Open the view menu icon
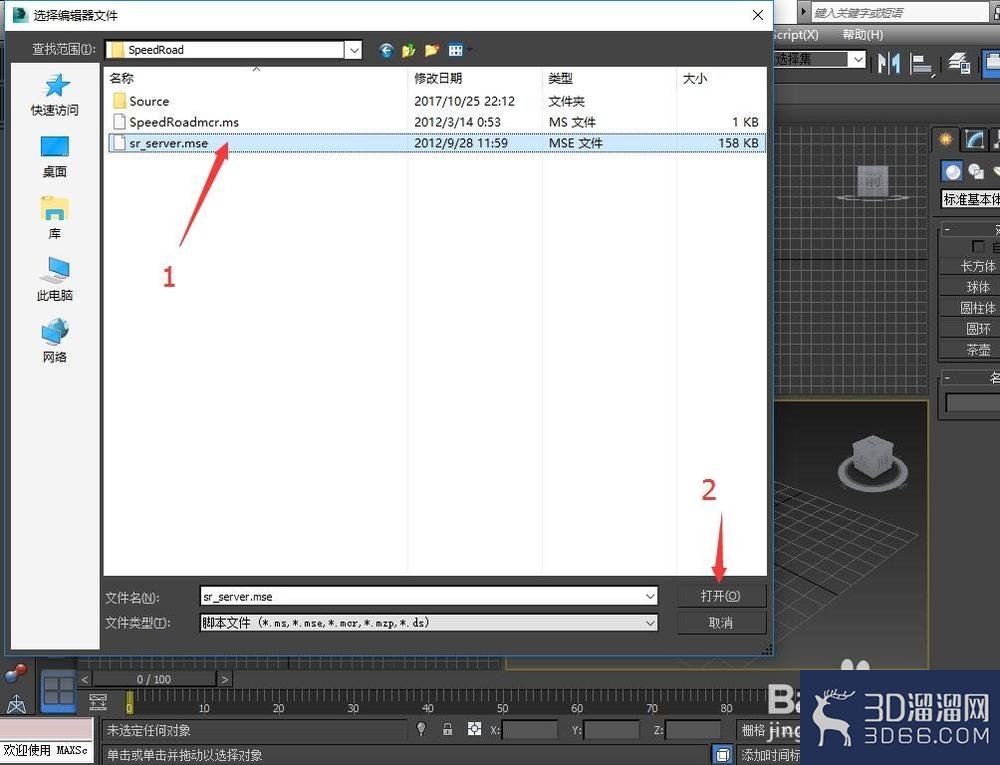The width and height of the screenshot is (1000, 765). [x=456, y=50]
